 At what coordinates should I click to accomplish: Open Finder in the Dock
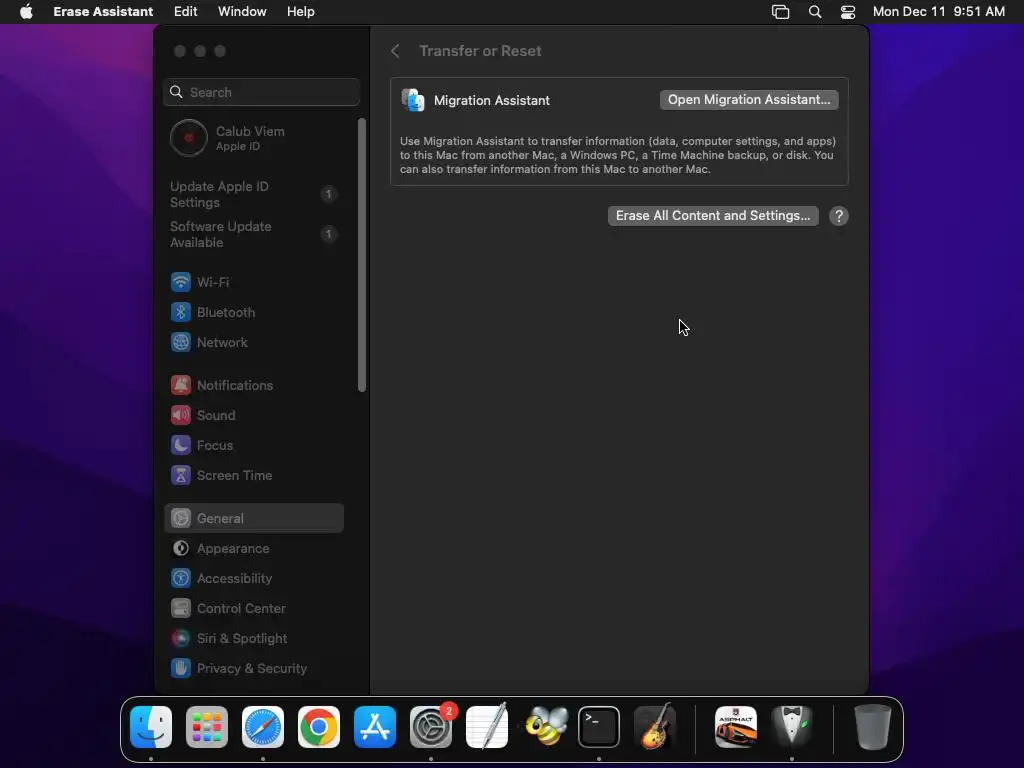tap(151, 727)
